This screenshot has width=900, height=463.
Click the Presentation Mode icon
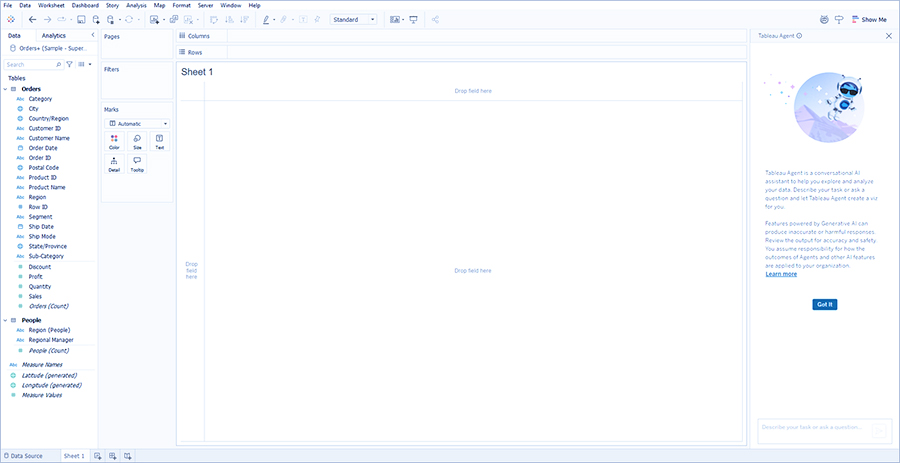click(x=413, y=20)
